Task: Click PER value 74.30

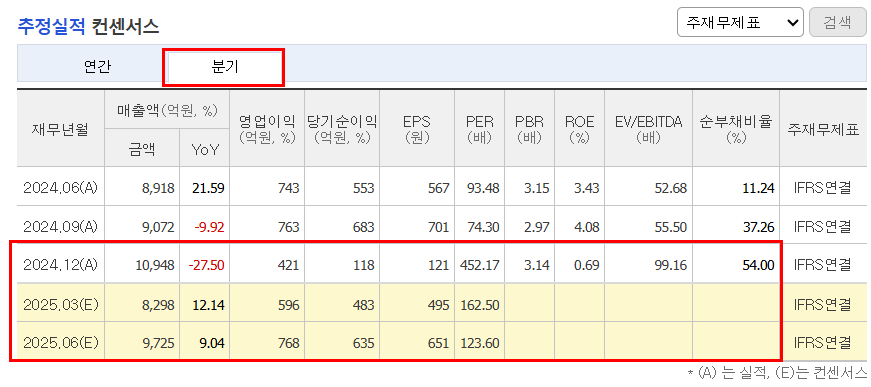Action: click(x=483, y=227)
